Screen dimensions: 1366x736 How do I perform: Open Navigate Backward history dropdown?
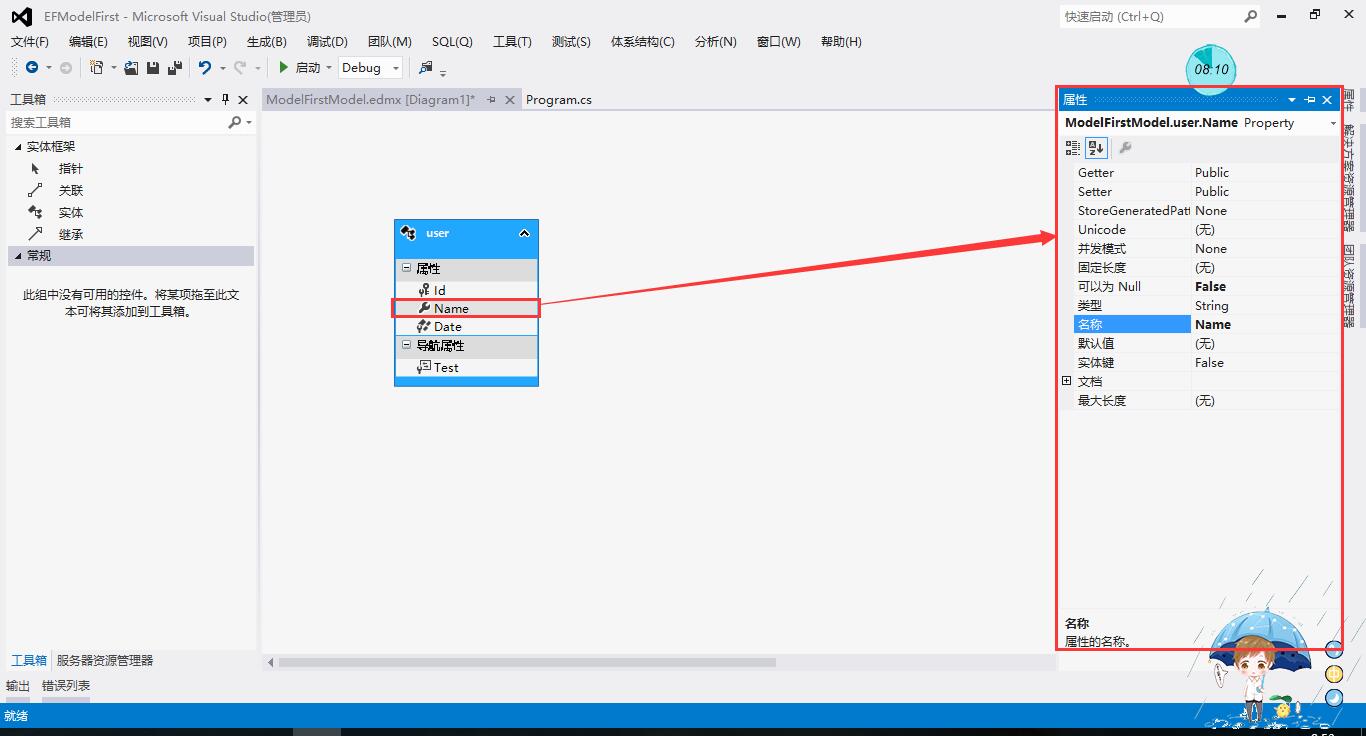47,68
